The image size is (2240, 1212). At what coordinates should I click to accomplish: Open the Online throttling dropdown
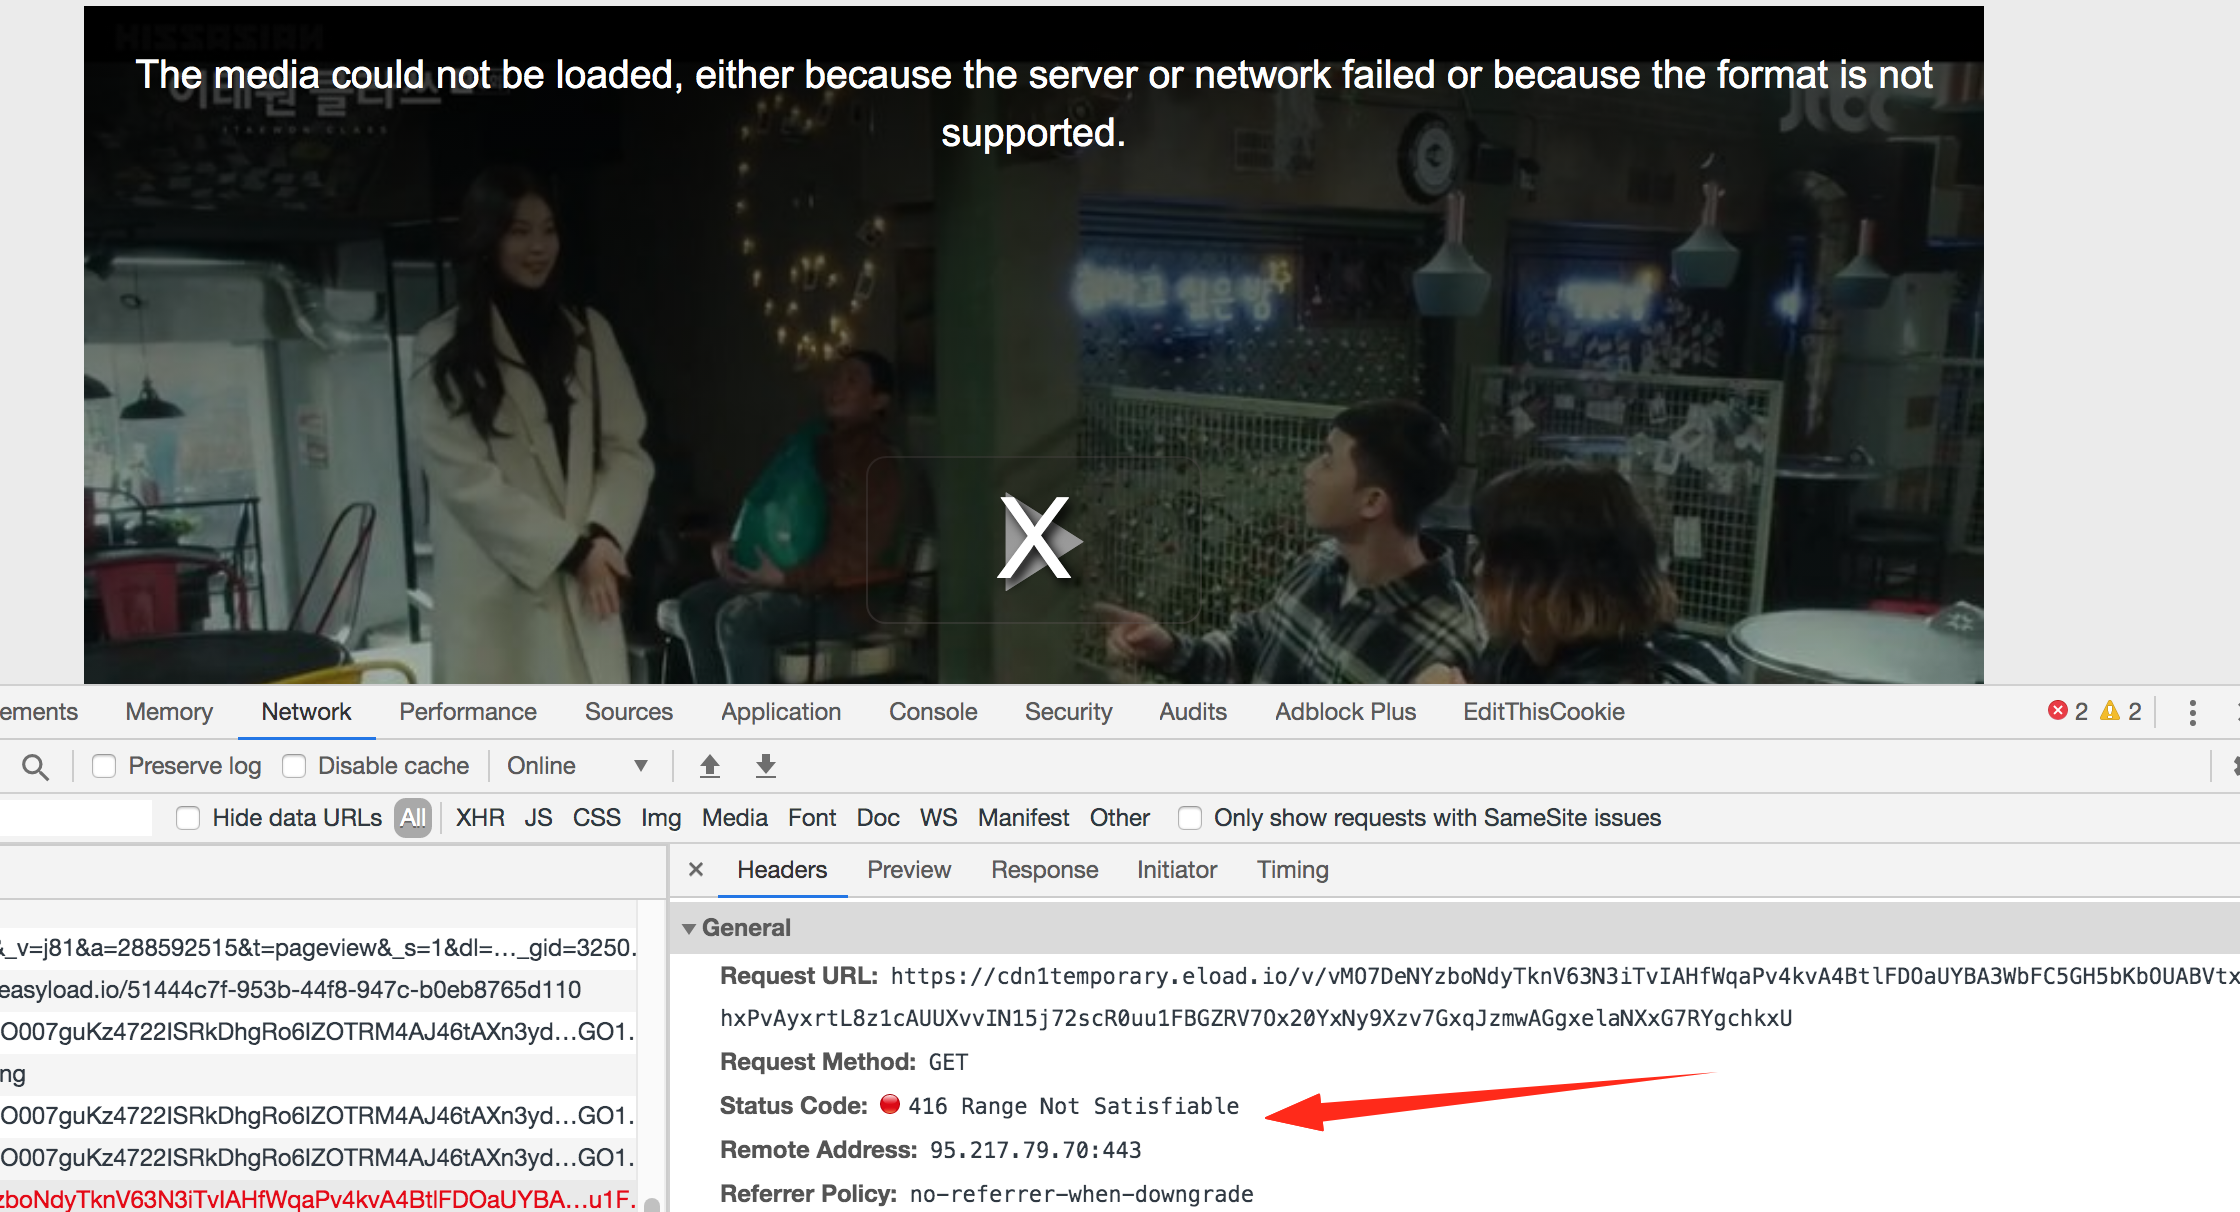tap(577, 766)
